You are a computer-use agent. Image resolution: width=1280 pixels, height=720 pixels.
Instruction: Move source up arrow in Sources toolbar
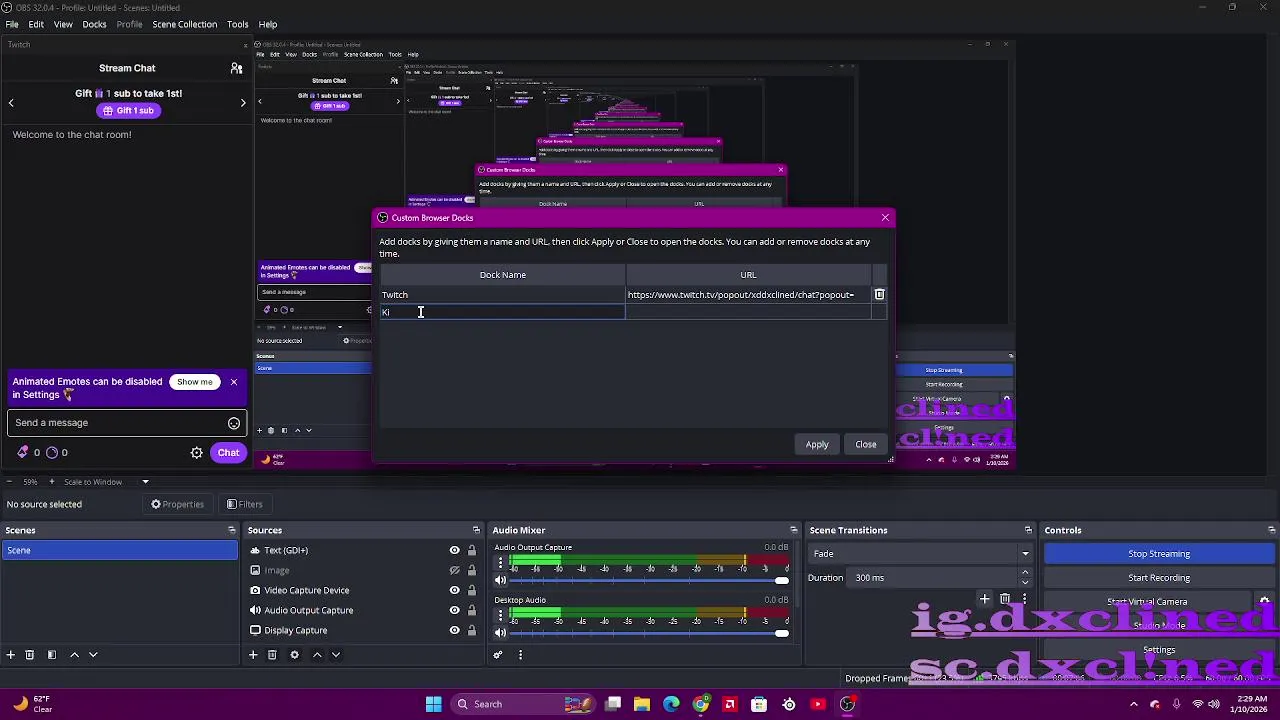tap(317, 654)
